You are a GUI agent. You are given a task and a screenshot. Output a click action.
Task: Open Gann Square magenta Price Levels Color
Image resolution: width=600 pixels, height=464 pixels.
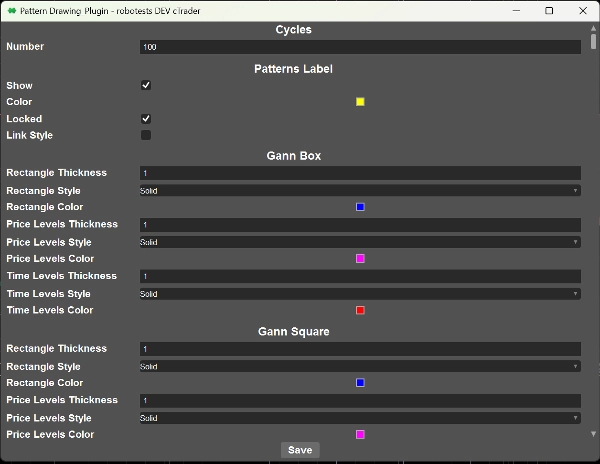[360, 434]
